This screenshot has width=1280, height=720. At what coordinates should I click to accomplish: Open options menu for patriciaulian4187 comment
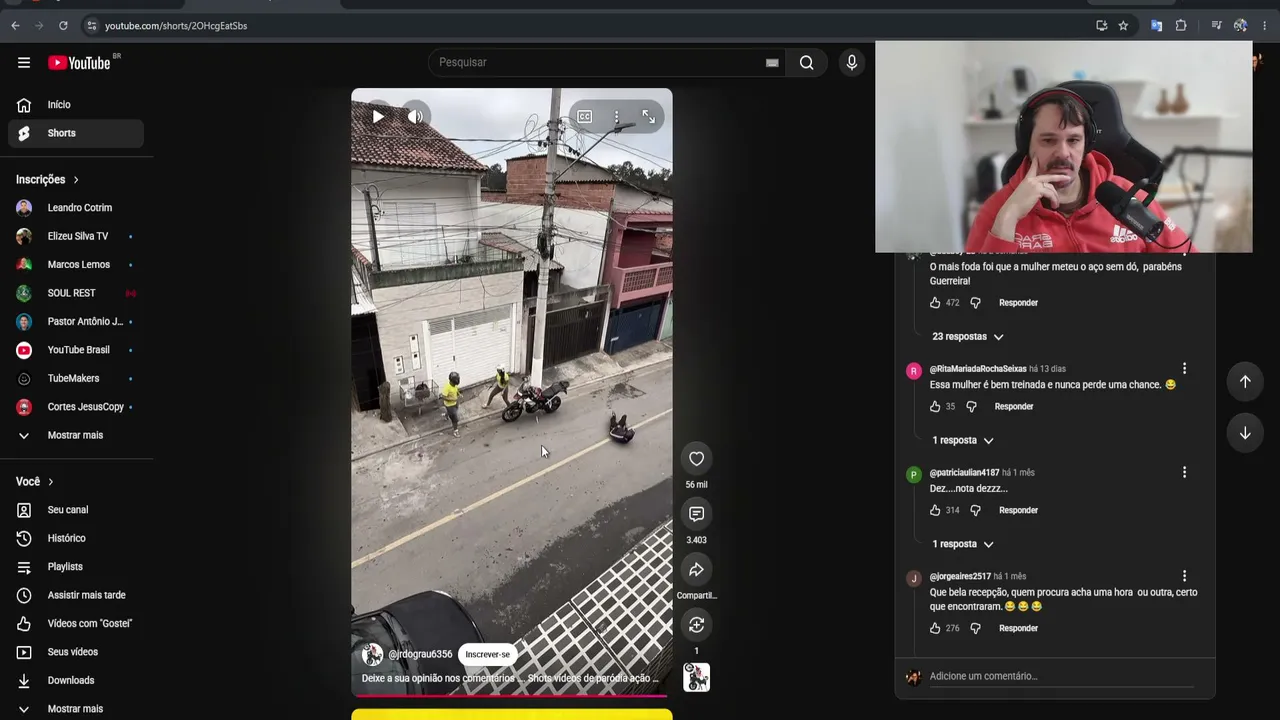[x=1184, y=473]
